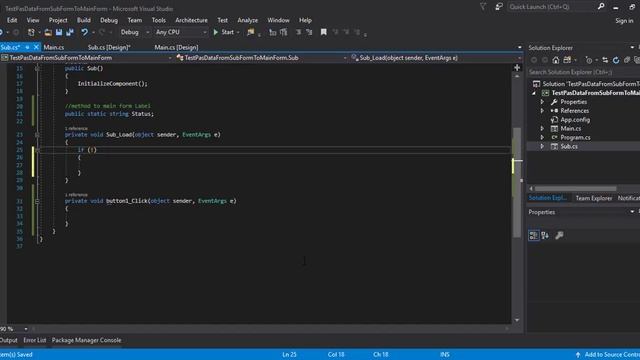Click Solution Explorer Collapse All icon
This screenshot has width=640, height=360.
pyautogui.click(x=627, y=60)
